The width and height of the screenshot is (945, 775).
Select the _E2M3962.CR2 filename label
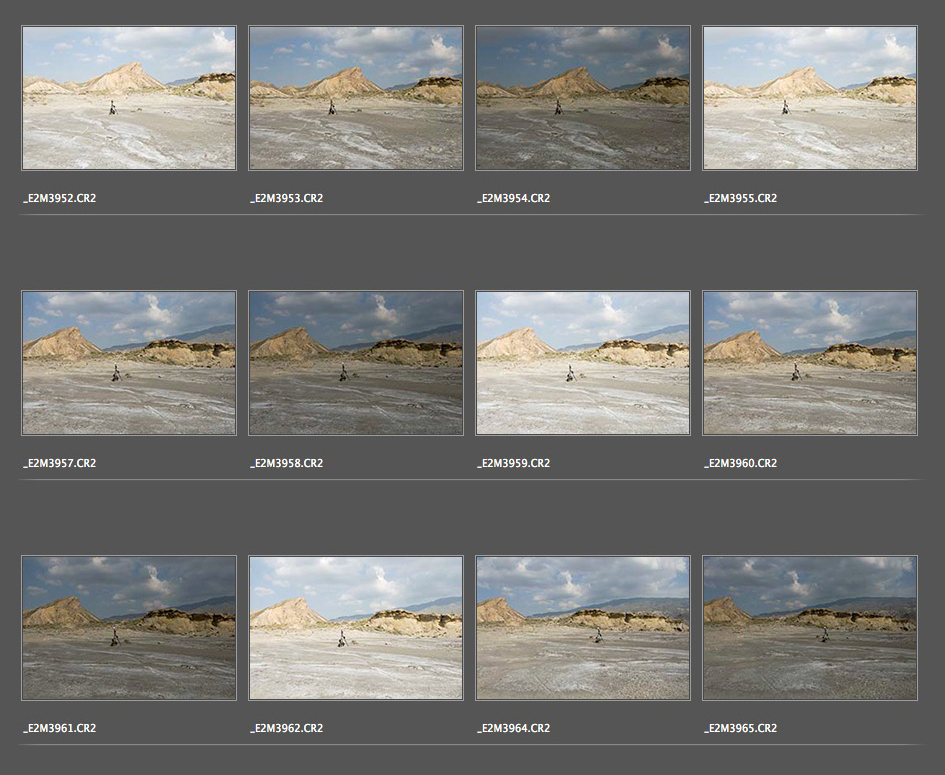click(287, 728)
